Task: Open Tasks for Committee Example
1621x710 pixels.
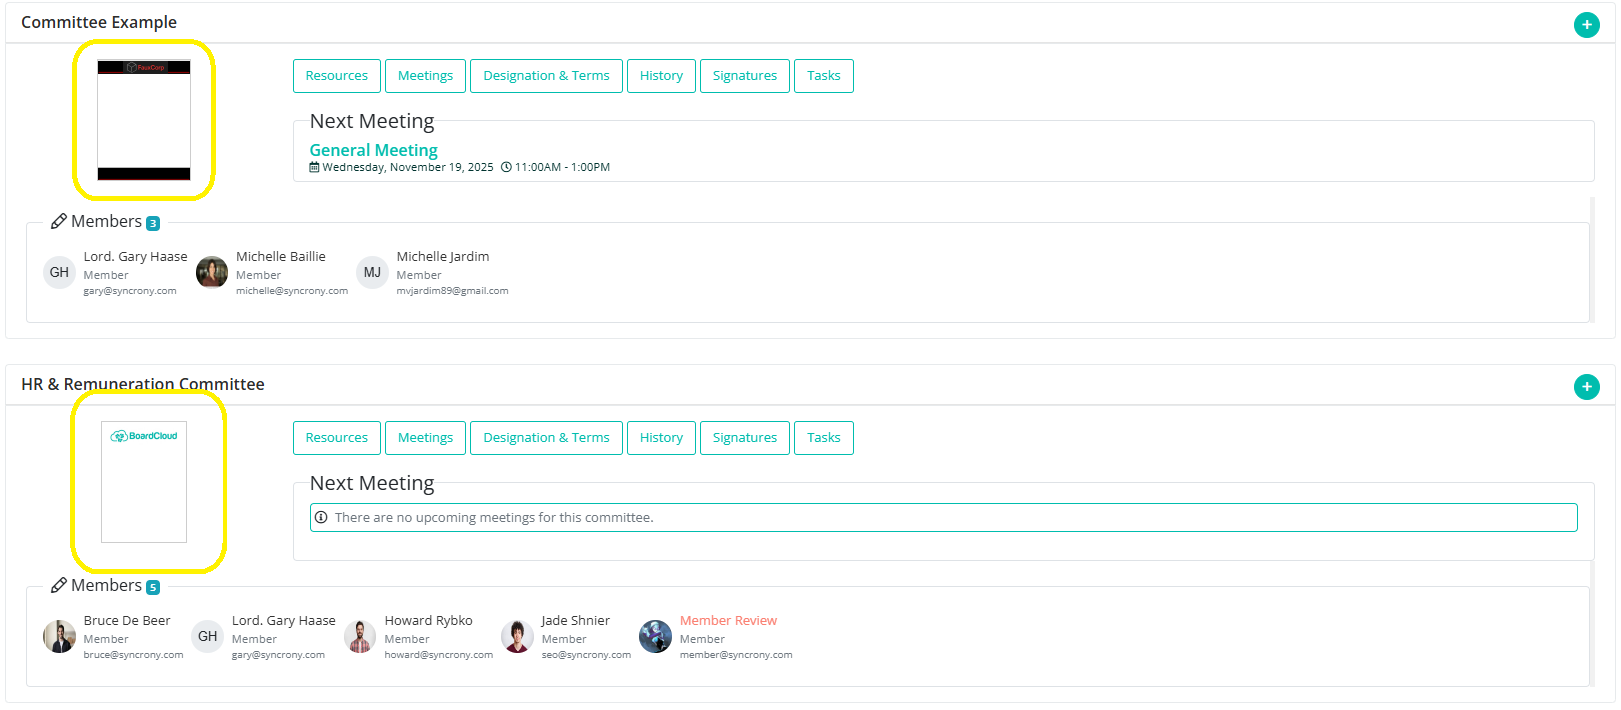Action: point(823,76)
